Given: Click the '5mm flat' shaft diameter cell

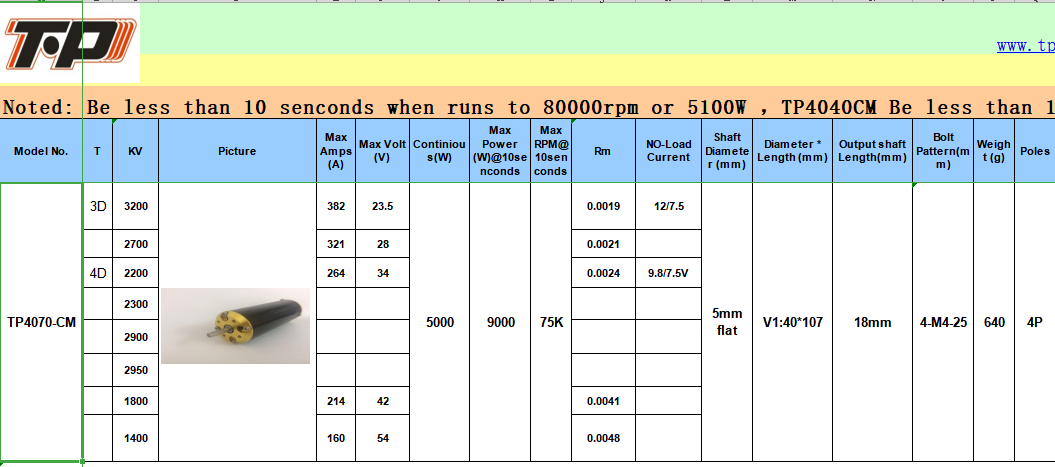Looking at the screenshot, I should coord(727,322).
